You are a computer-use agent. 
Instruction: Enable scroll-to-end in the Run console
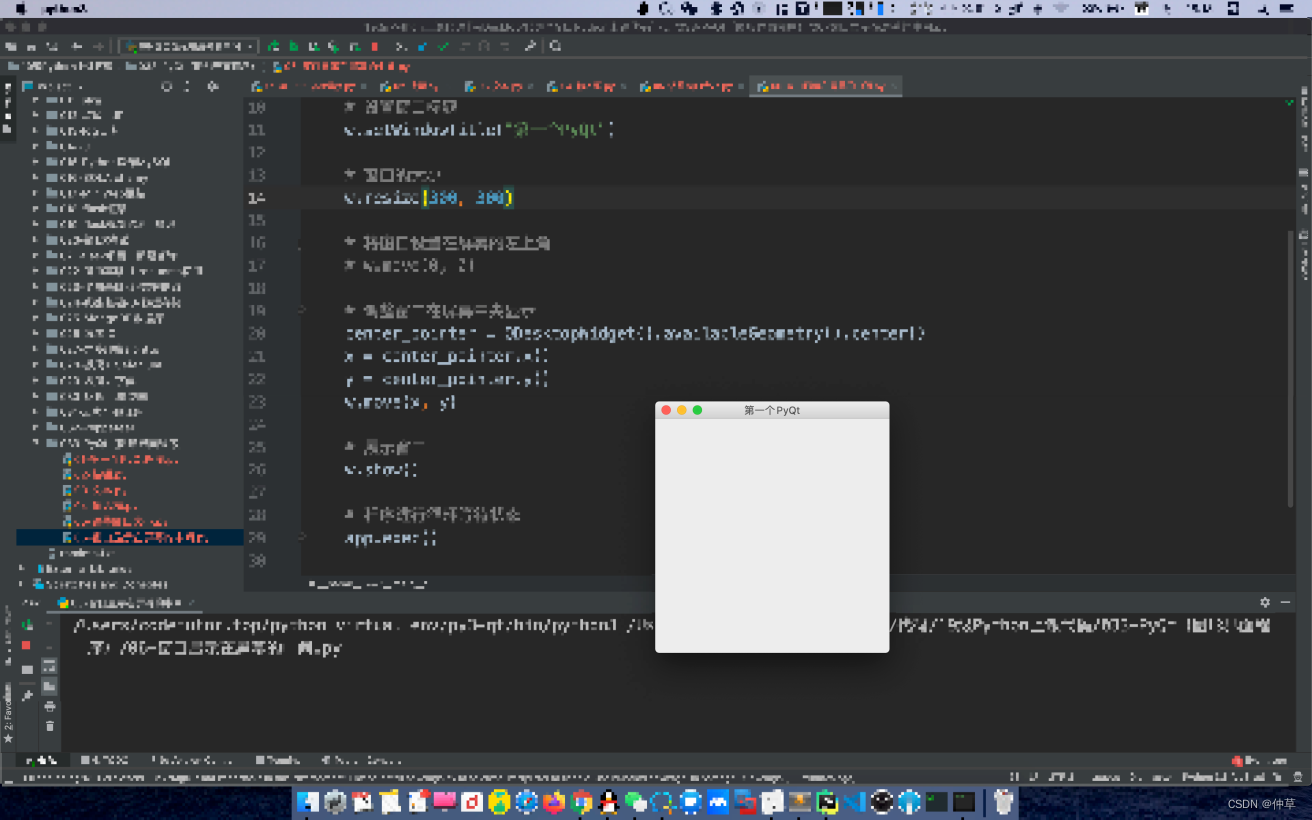[48, 685]
